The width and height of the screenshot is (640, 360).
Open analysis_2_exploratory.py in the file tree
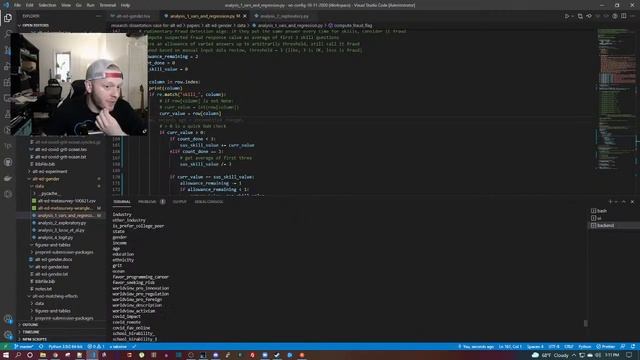[x=62, y=223]
